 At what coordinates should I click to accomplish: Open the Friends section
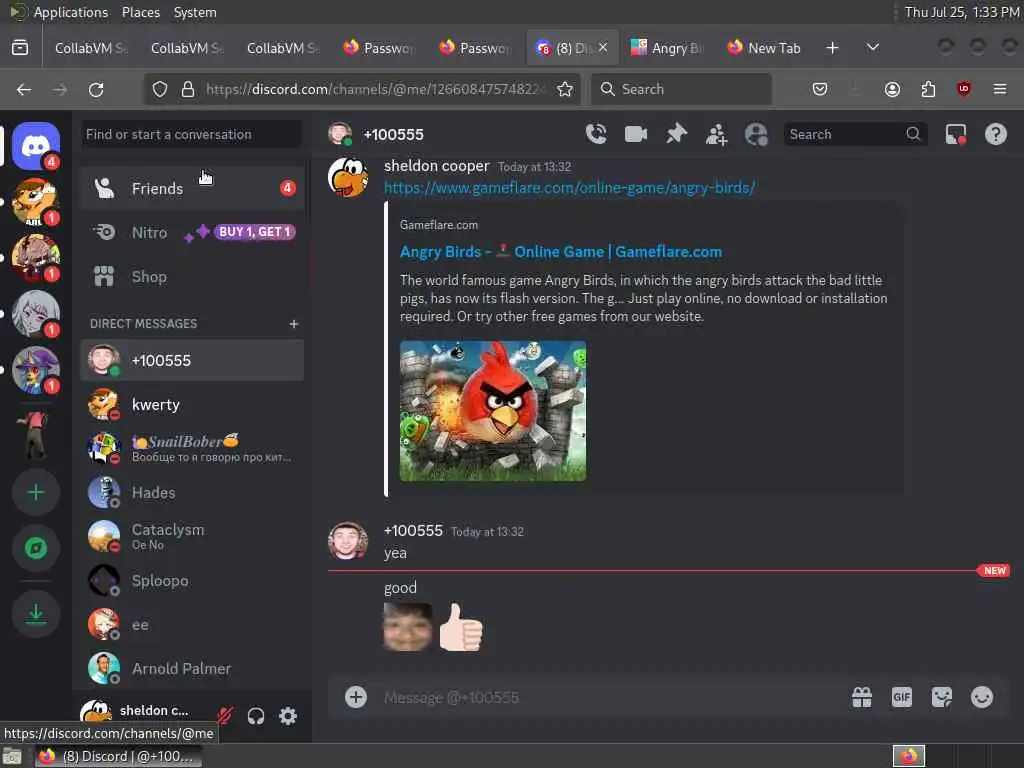point(192,188)
